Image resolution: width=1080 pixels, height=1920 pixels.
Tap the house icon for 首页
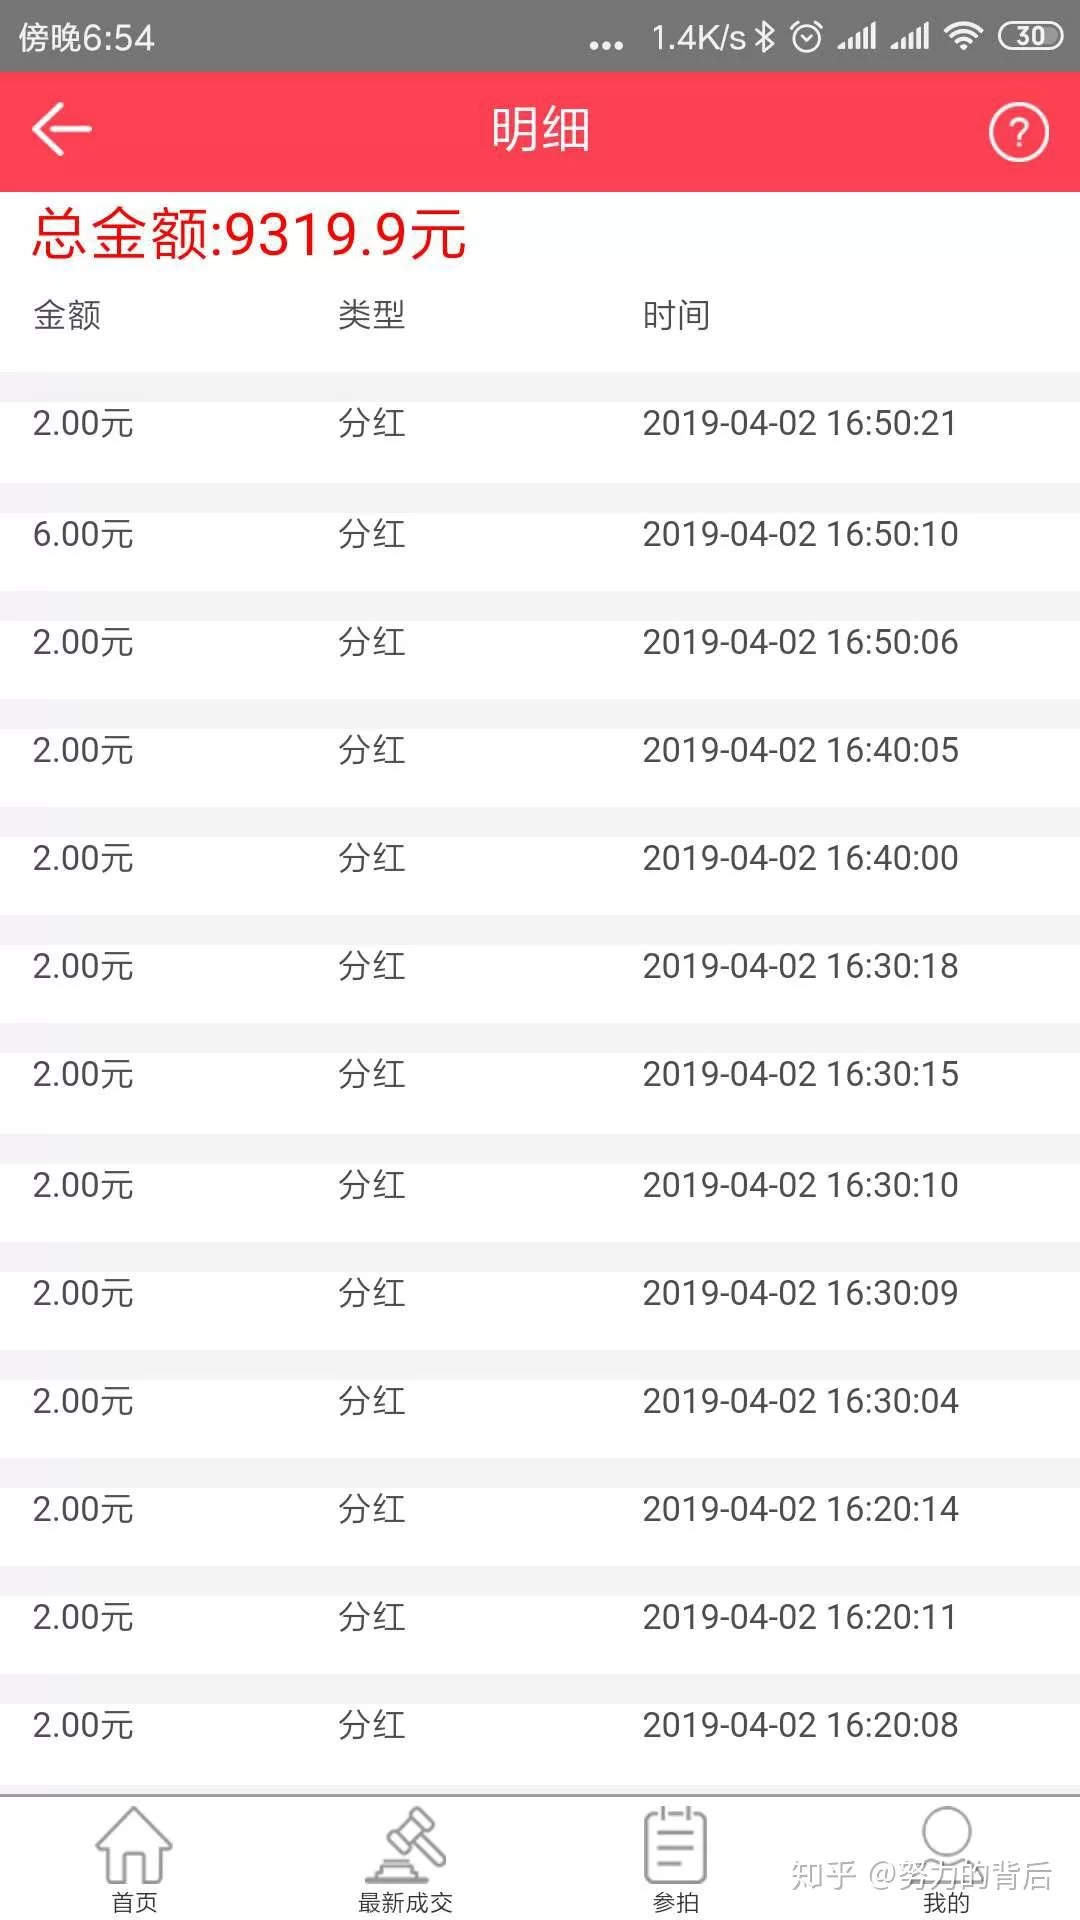point(134,1846)
